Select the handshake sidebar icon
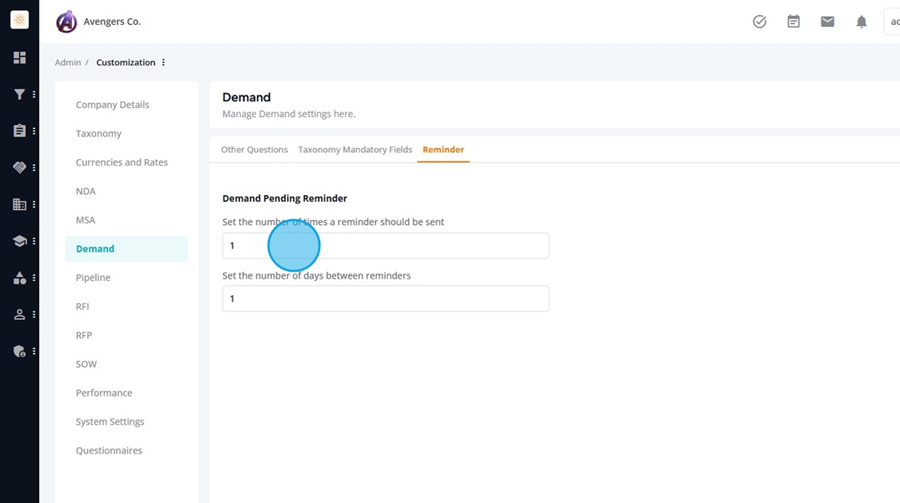The image size is (900, 503). pyautogui.click(x=20, y=168)
